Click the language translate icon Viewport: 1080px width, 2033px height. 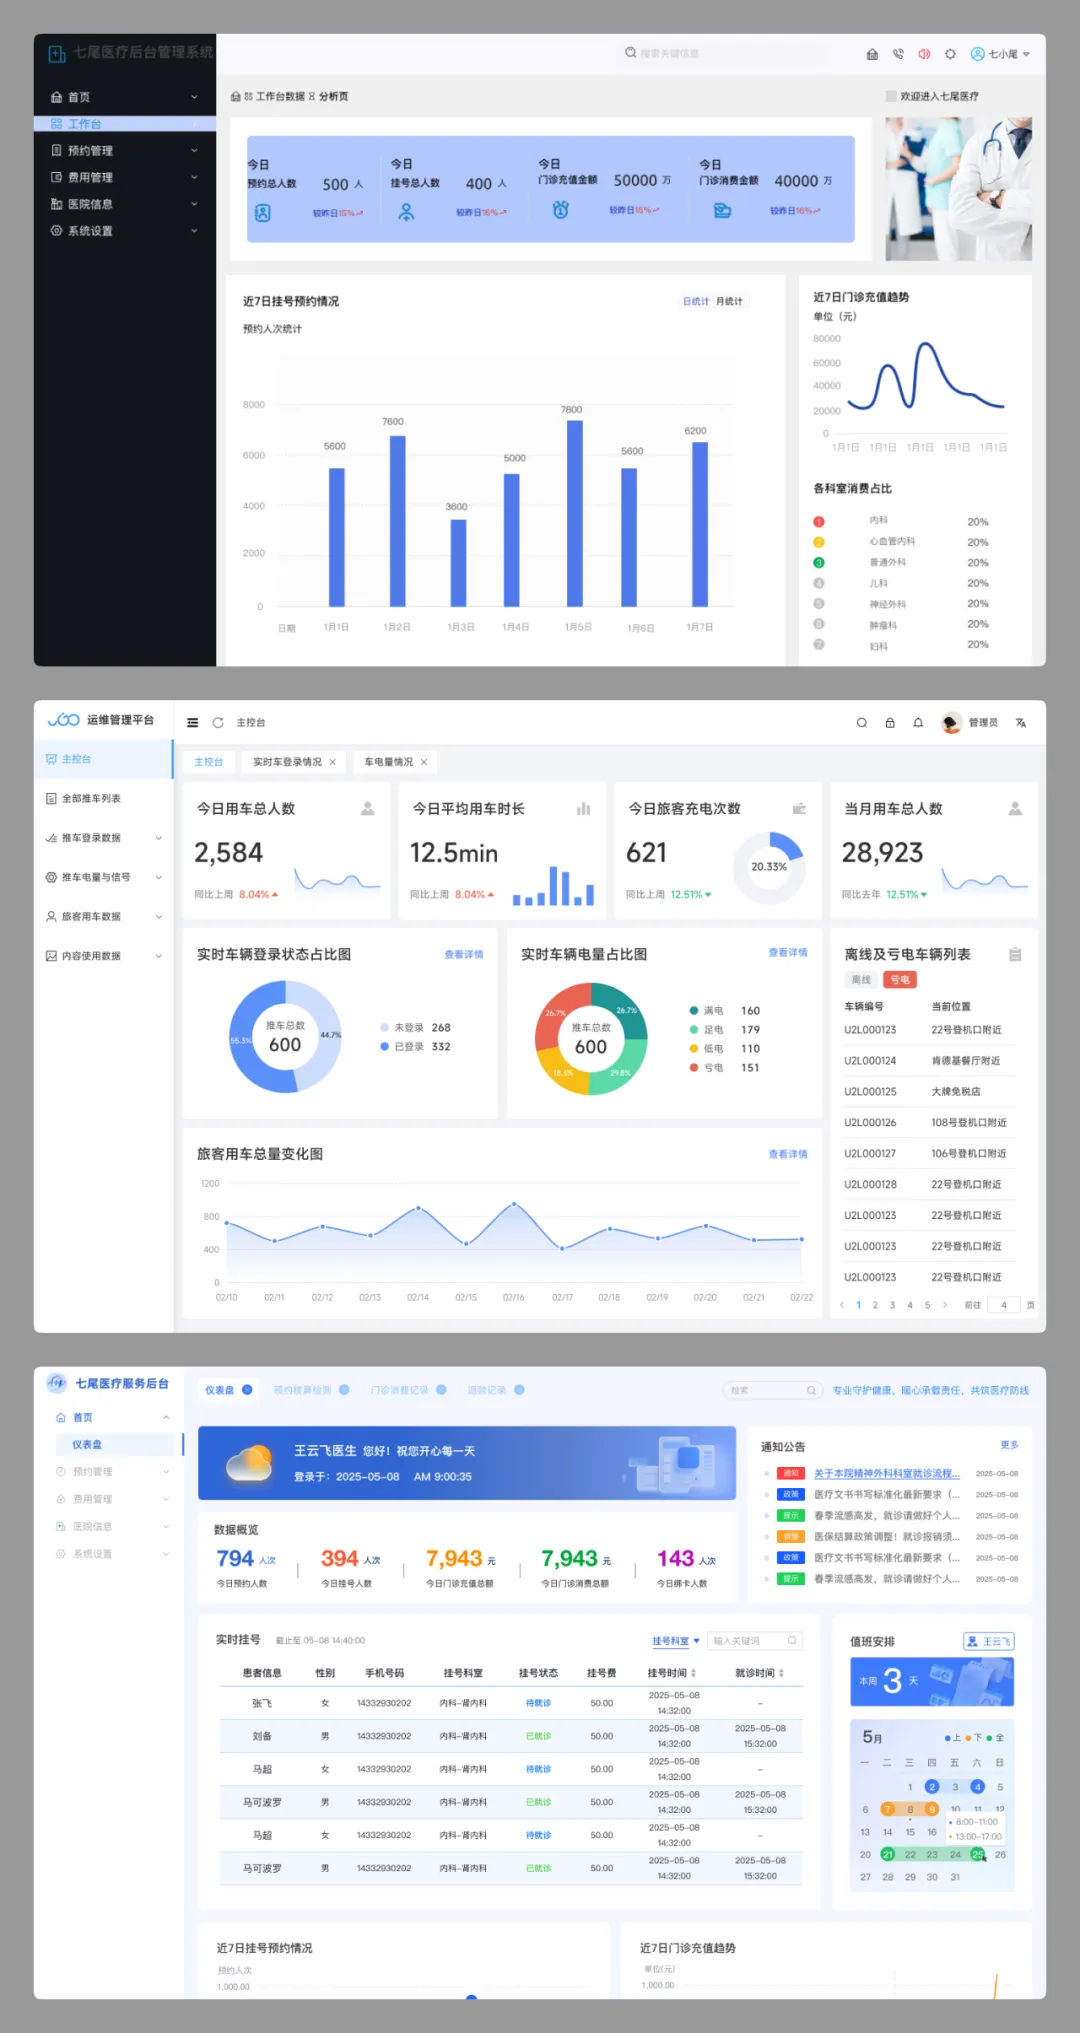pyautogui.click(x=1021, y=722)
